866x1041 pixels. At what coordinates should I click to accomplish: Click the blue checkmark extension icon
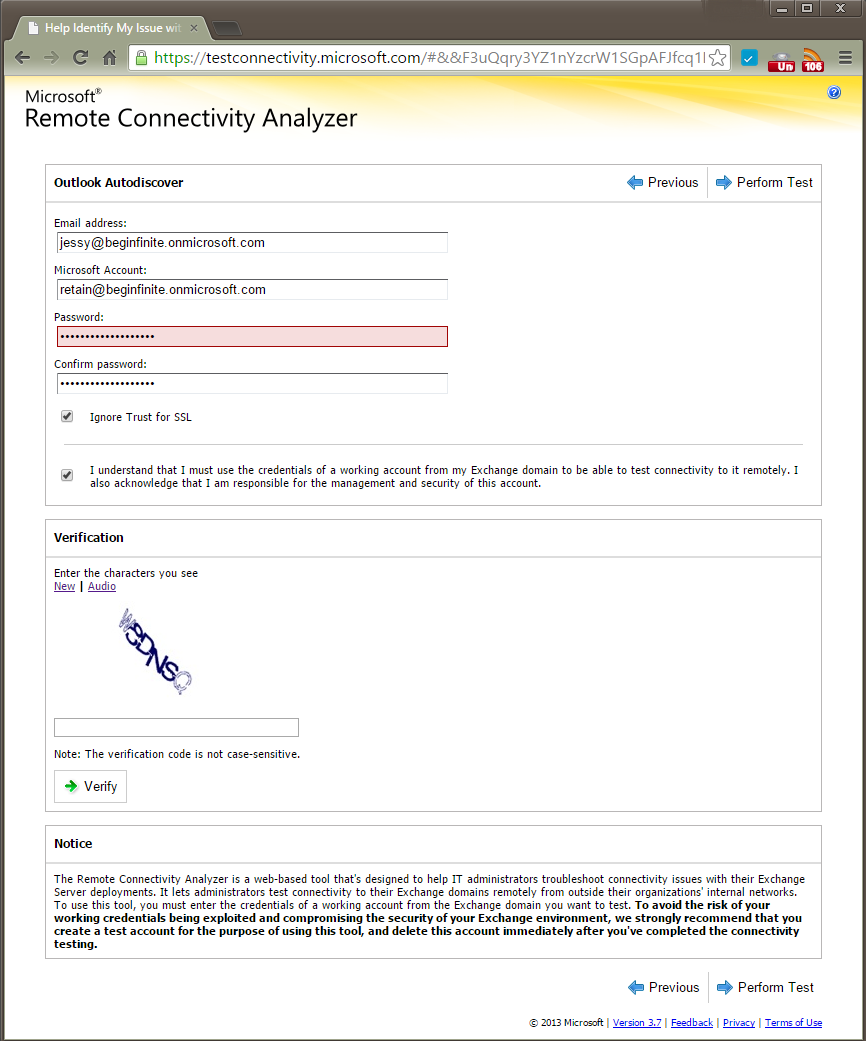[748, 58]
